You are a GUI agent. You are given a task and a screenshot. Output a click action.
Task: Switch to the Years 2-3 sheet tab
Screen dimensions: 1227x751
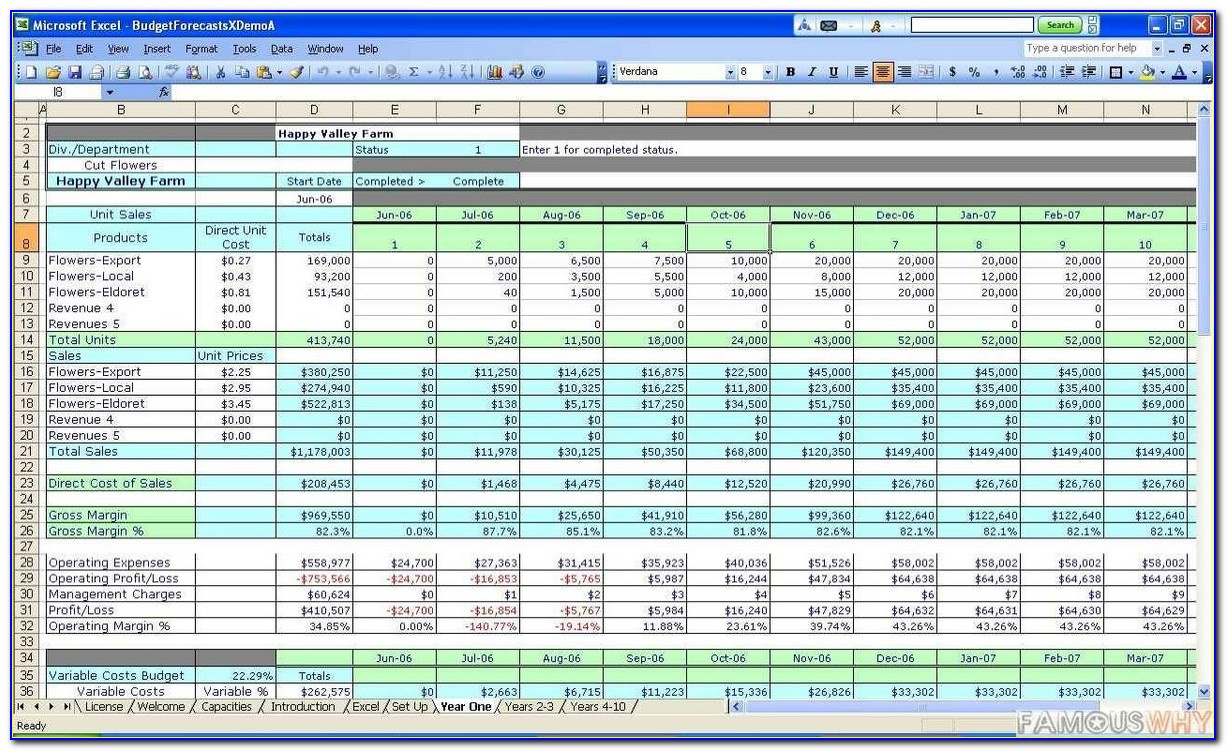pos(530,706)
